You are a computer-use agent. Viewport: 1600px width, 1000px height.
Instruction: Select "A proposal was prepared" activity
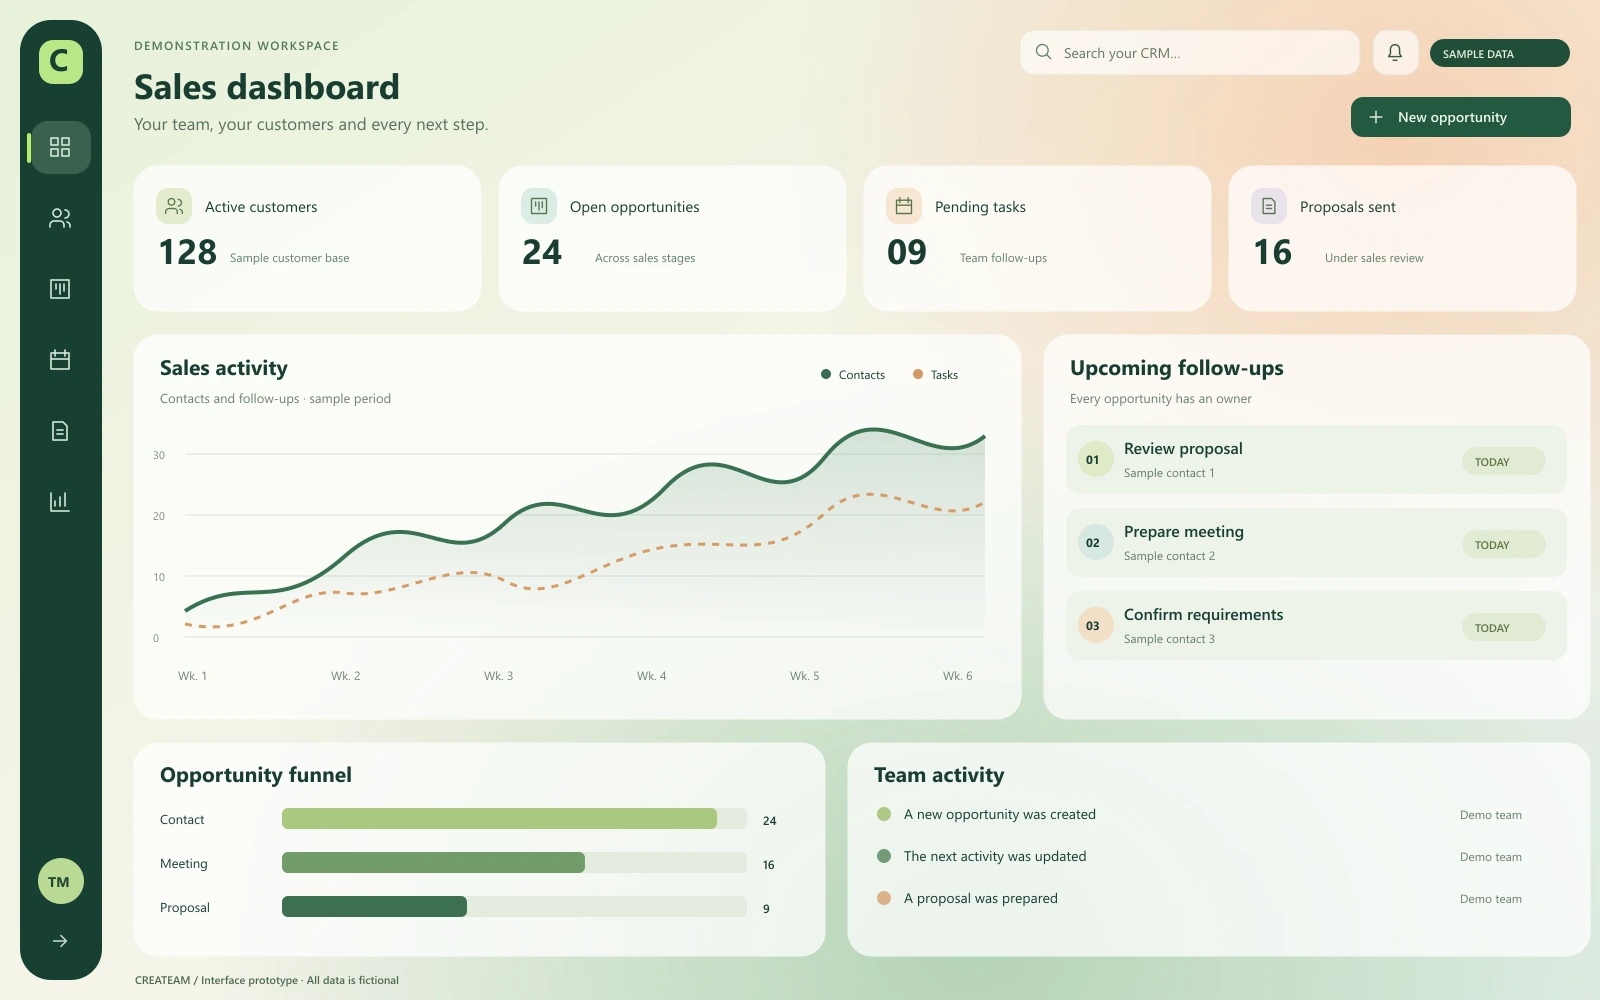pos(981,899)
